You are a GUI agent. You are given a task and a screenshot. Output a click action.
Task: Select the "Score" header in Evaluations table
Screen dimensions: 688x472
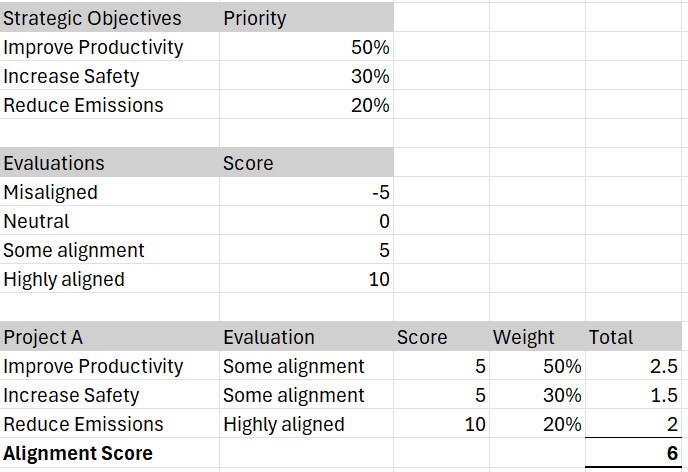(x=248, y=163)
